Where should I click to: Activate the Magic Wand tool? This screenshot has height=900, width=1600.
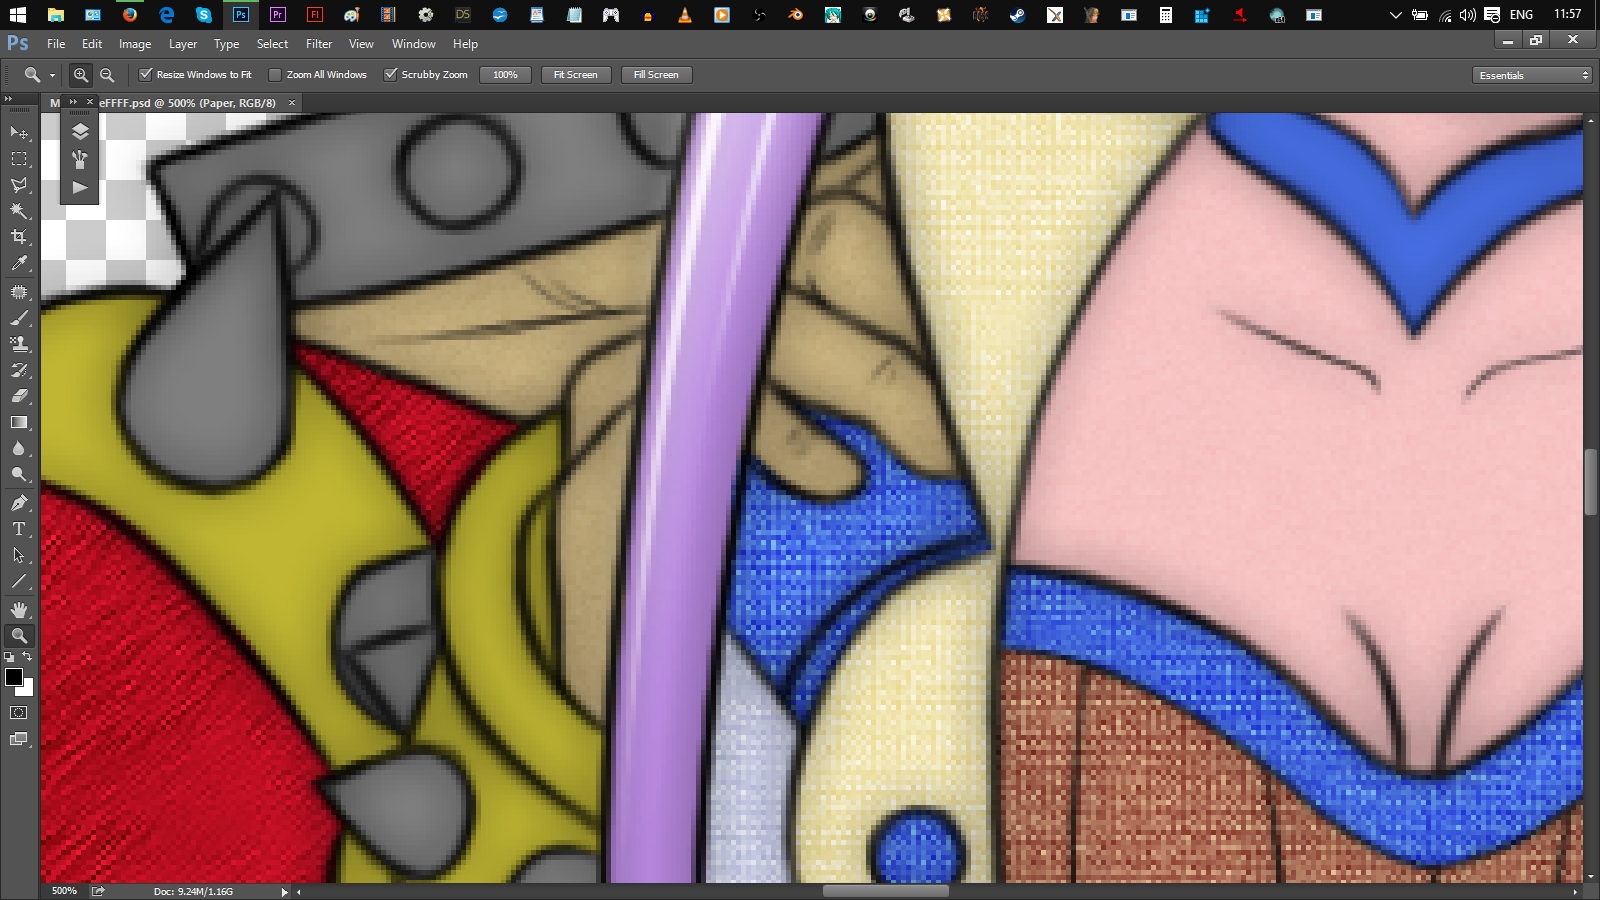coord(19,211)
